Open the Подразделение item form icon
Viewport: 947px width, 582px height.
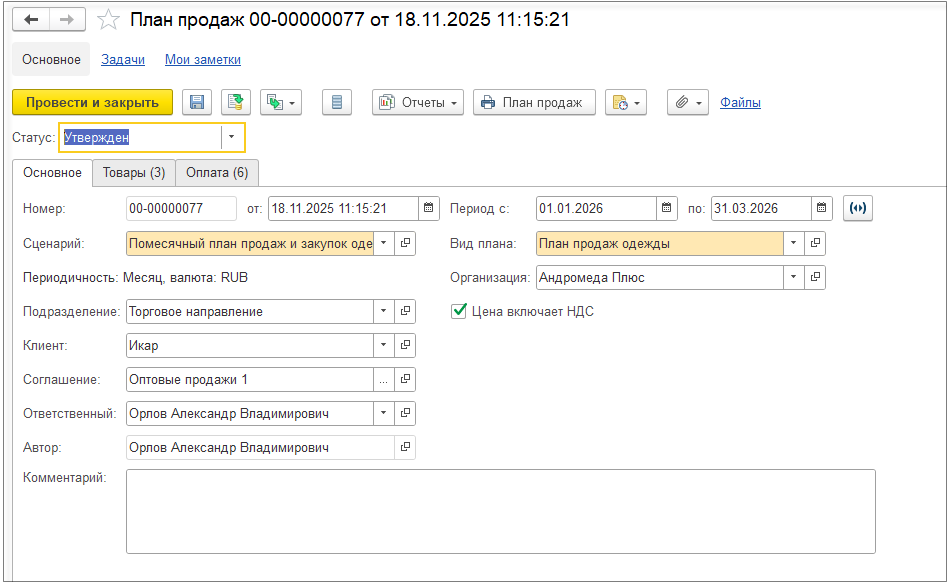click(405, 312)
